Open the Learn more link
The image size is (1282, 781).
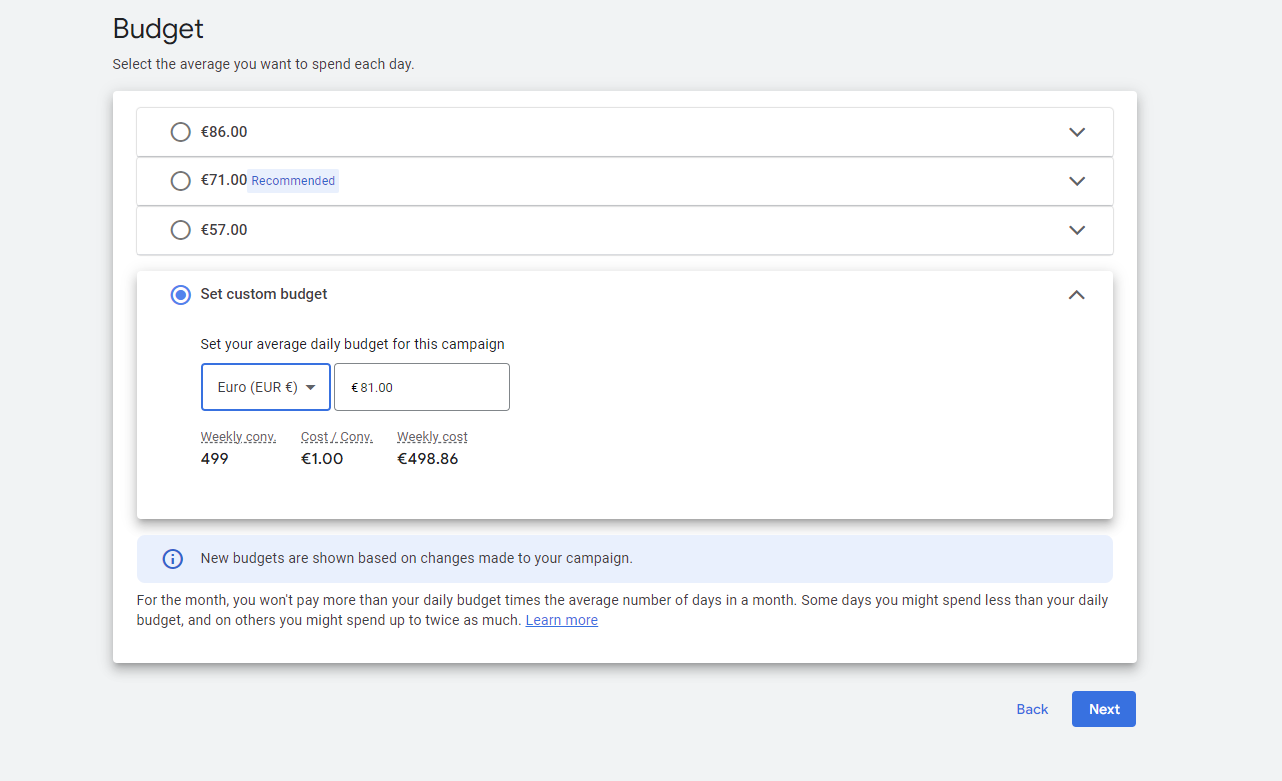(x=561, y=620)
